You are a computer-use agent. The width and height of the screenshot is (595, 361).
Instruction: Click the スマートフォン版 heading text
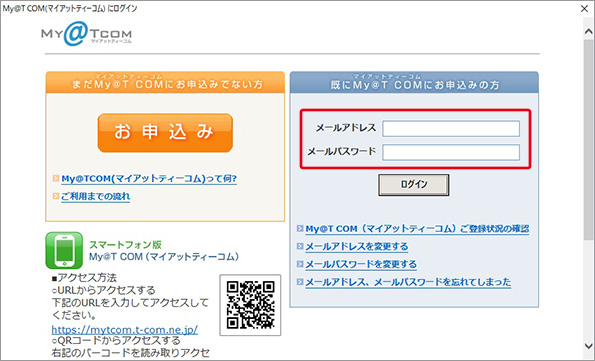tap(125, 245)
